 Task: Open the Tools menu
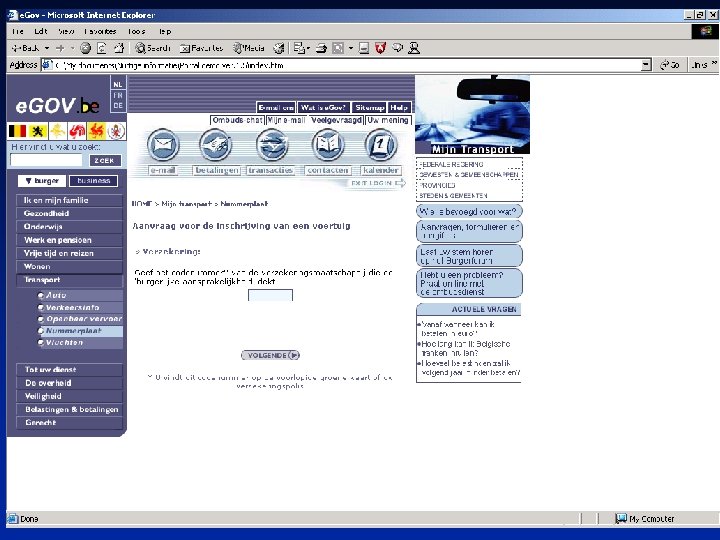tap(136, 31)
